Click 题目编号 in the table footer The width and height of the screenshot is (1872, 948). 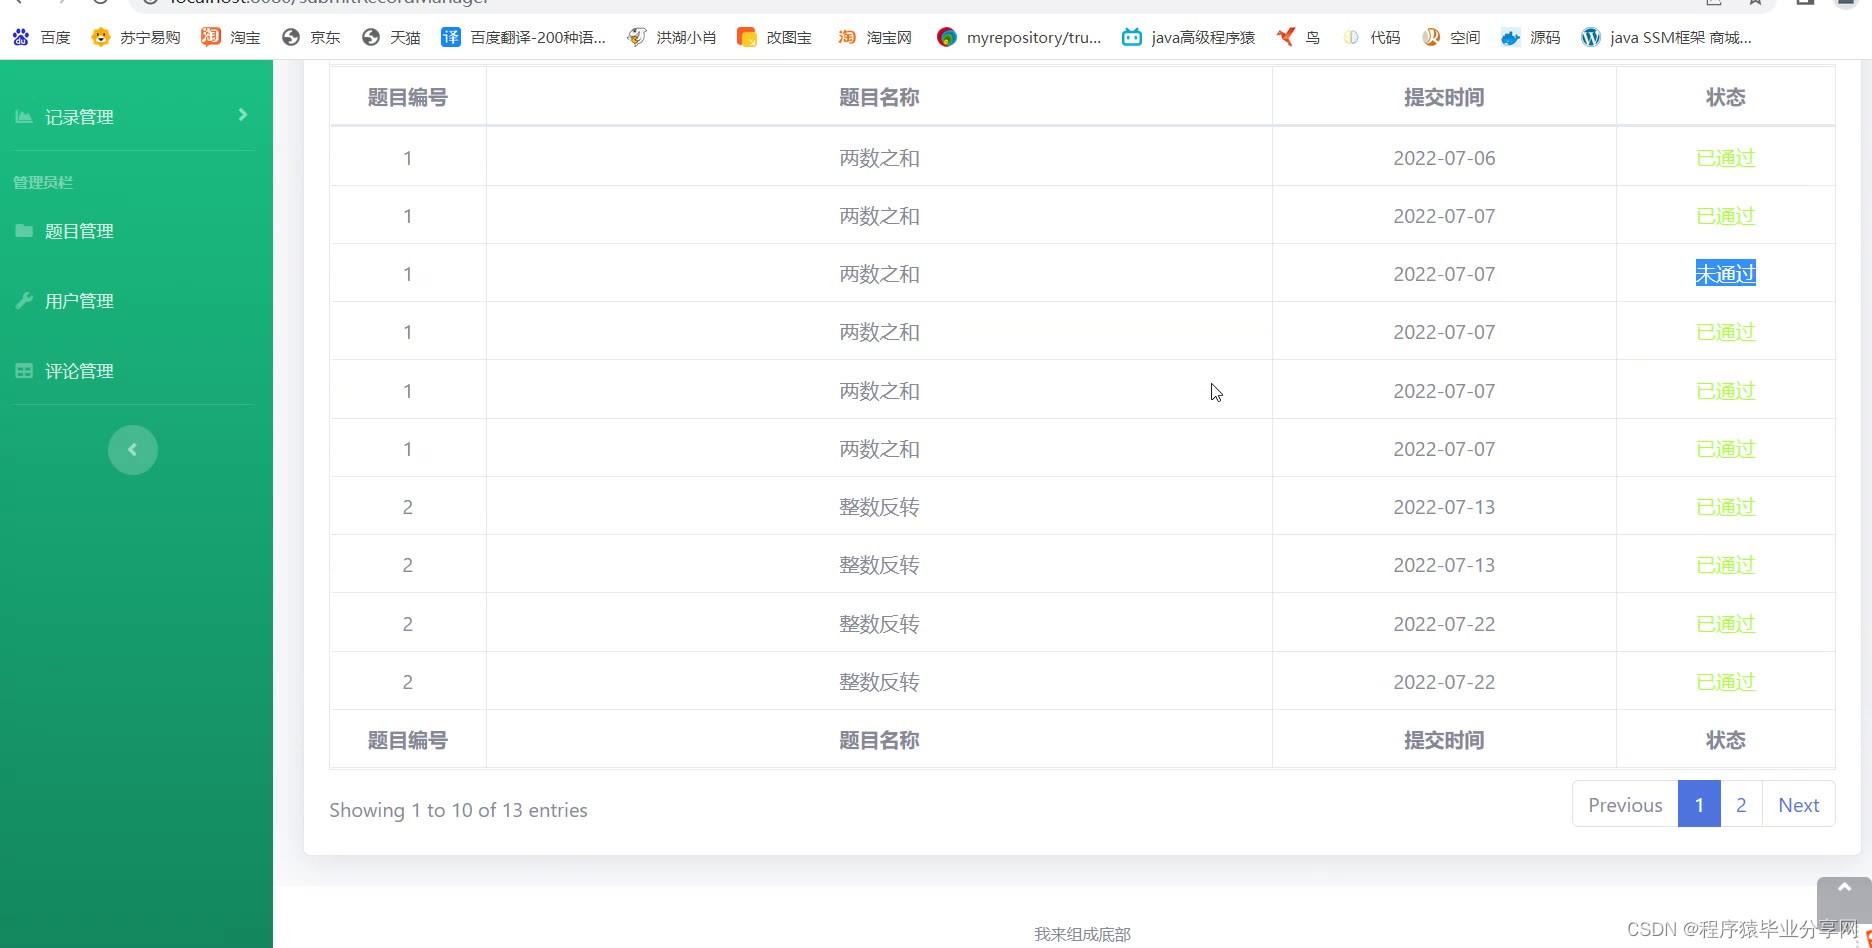[408, 740]
